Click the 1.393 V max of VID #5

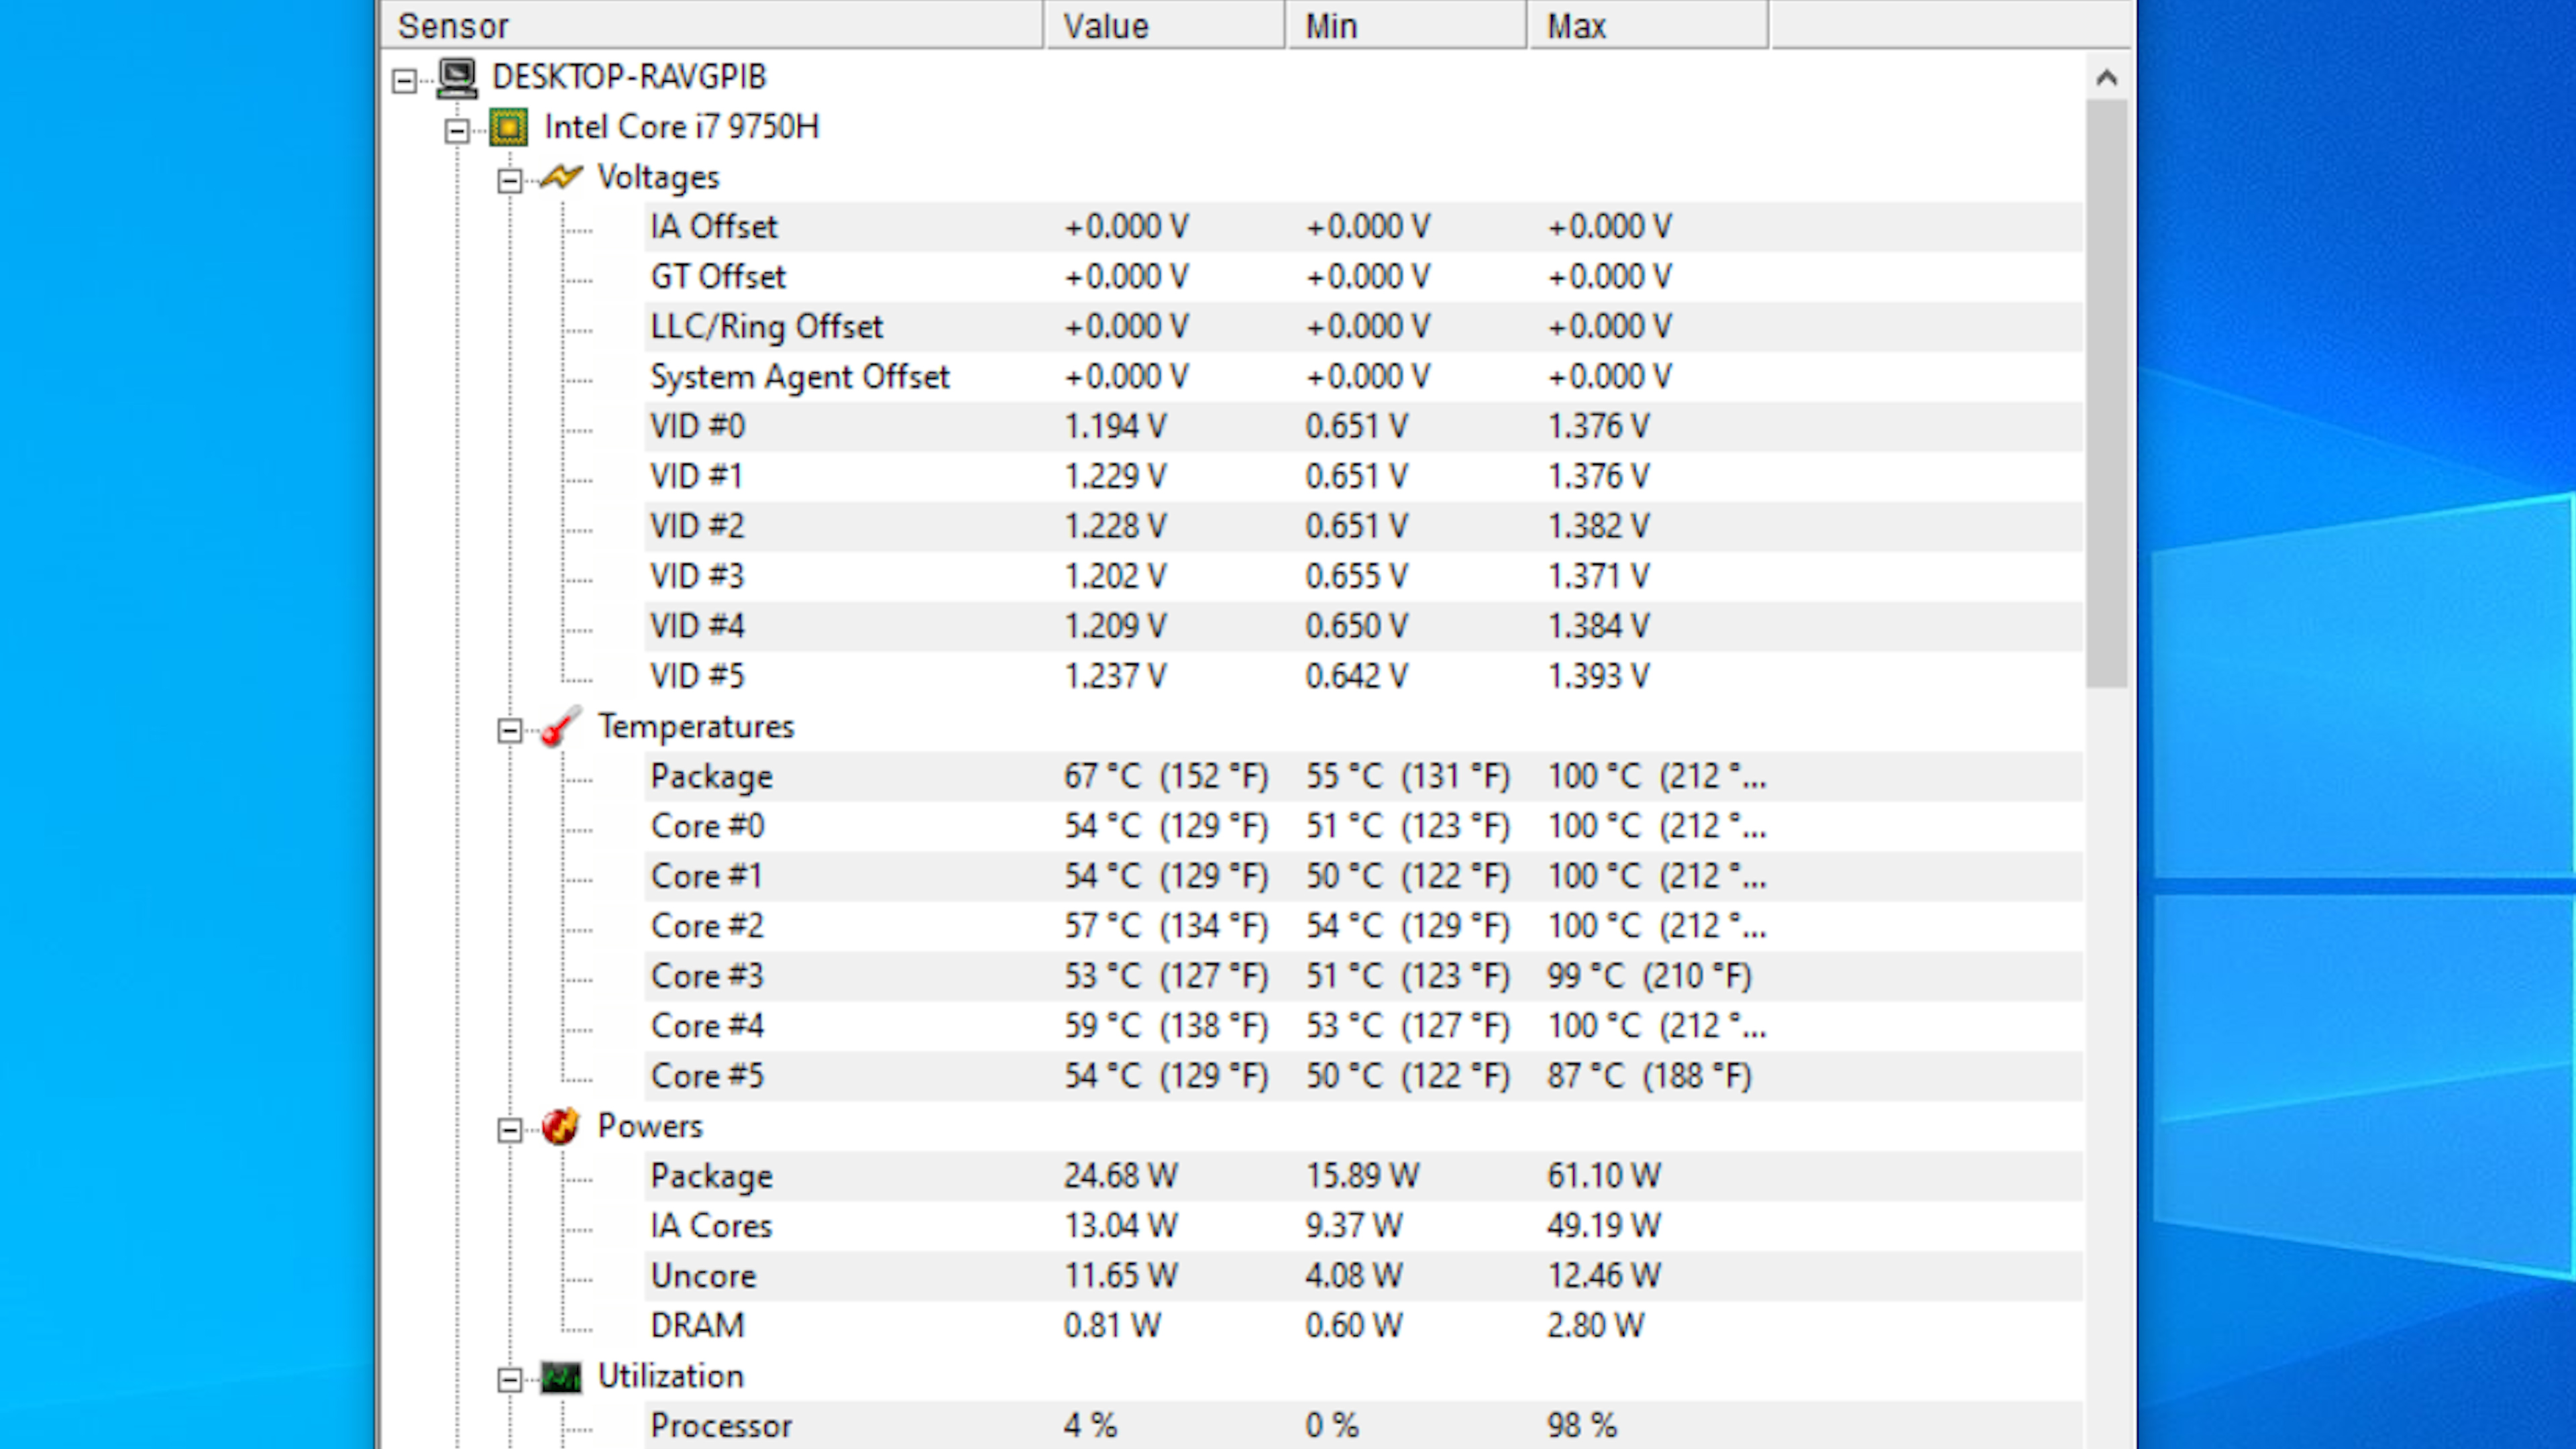coord(1598,677)
